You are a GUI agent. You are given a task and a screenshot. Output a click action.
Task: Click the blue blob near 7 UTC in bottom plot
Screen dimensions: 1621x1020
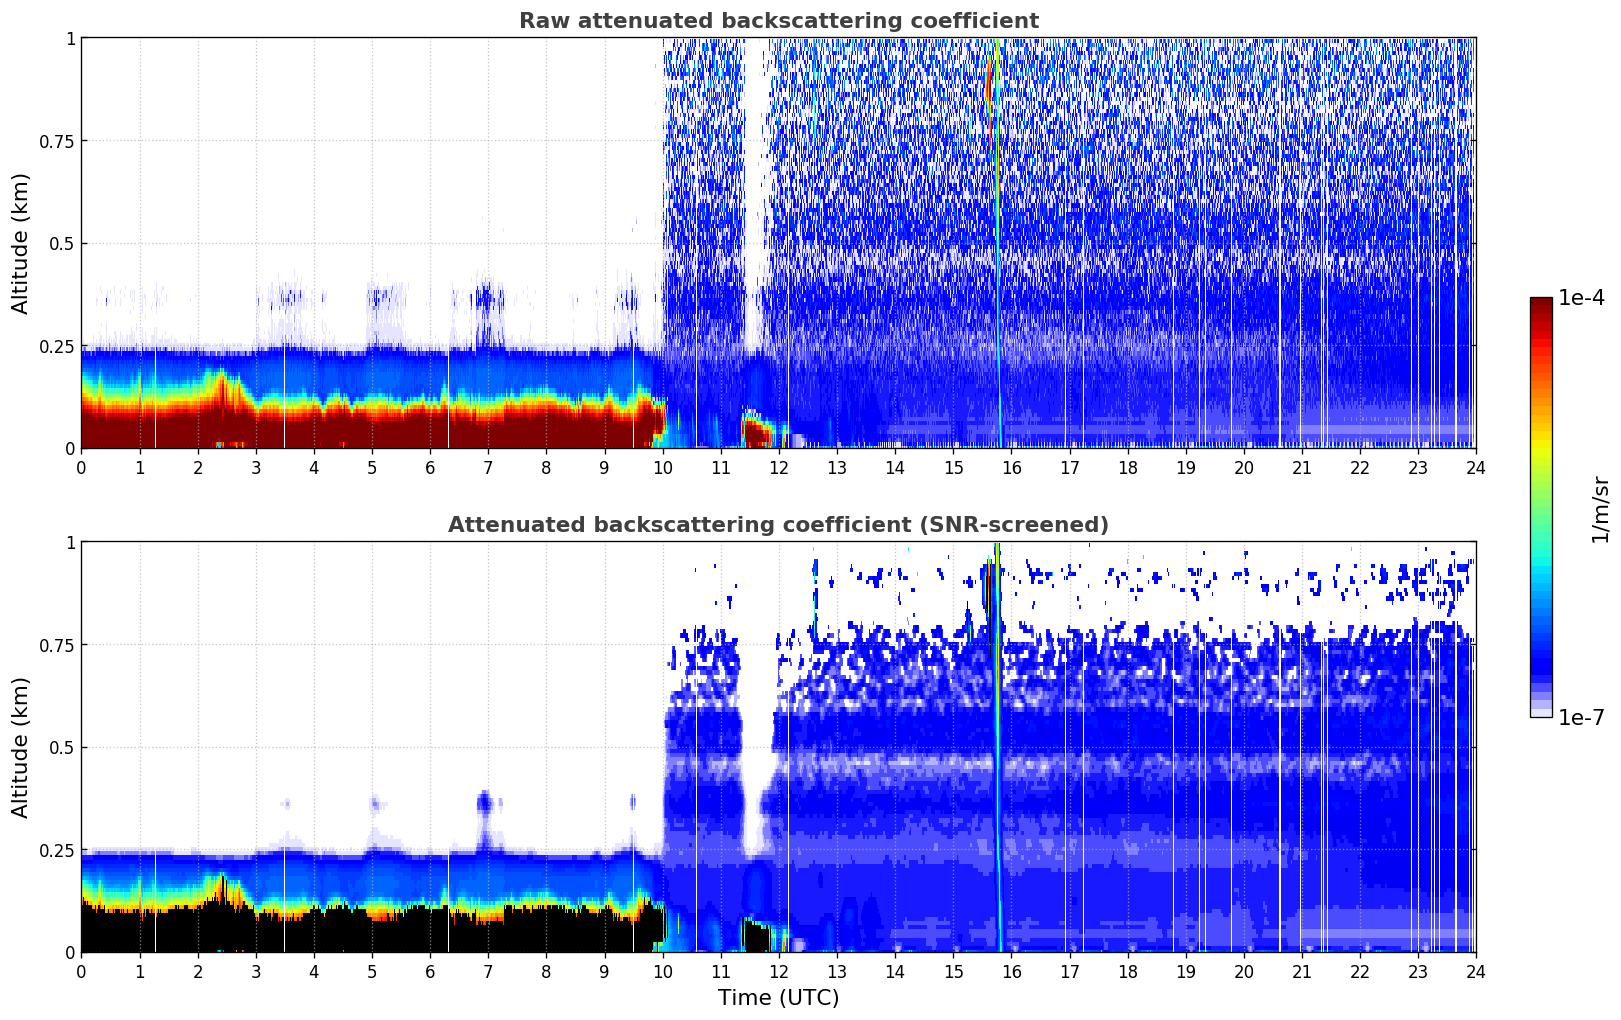tap(485, 802)
